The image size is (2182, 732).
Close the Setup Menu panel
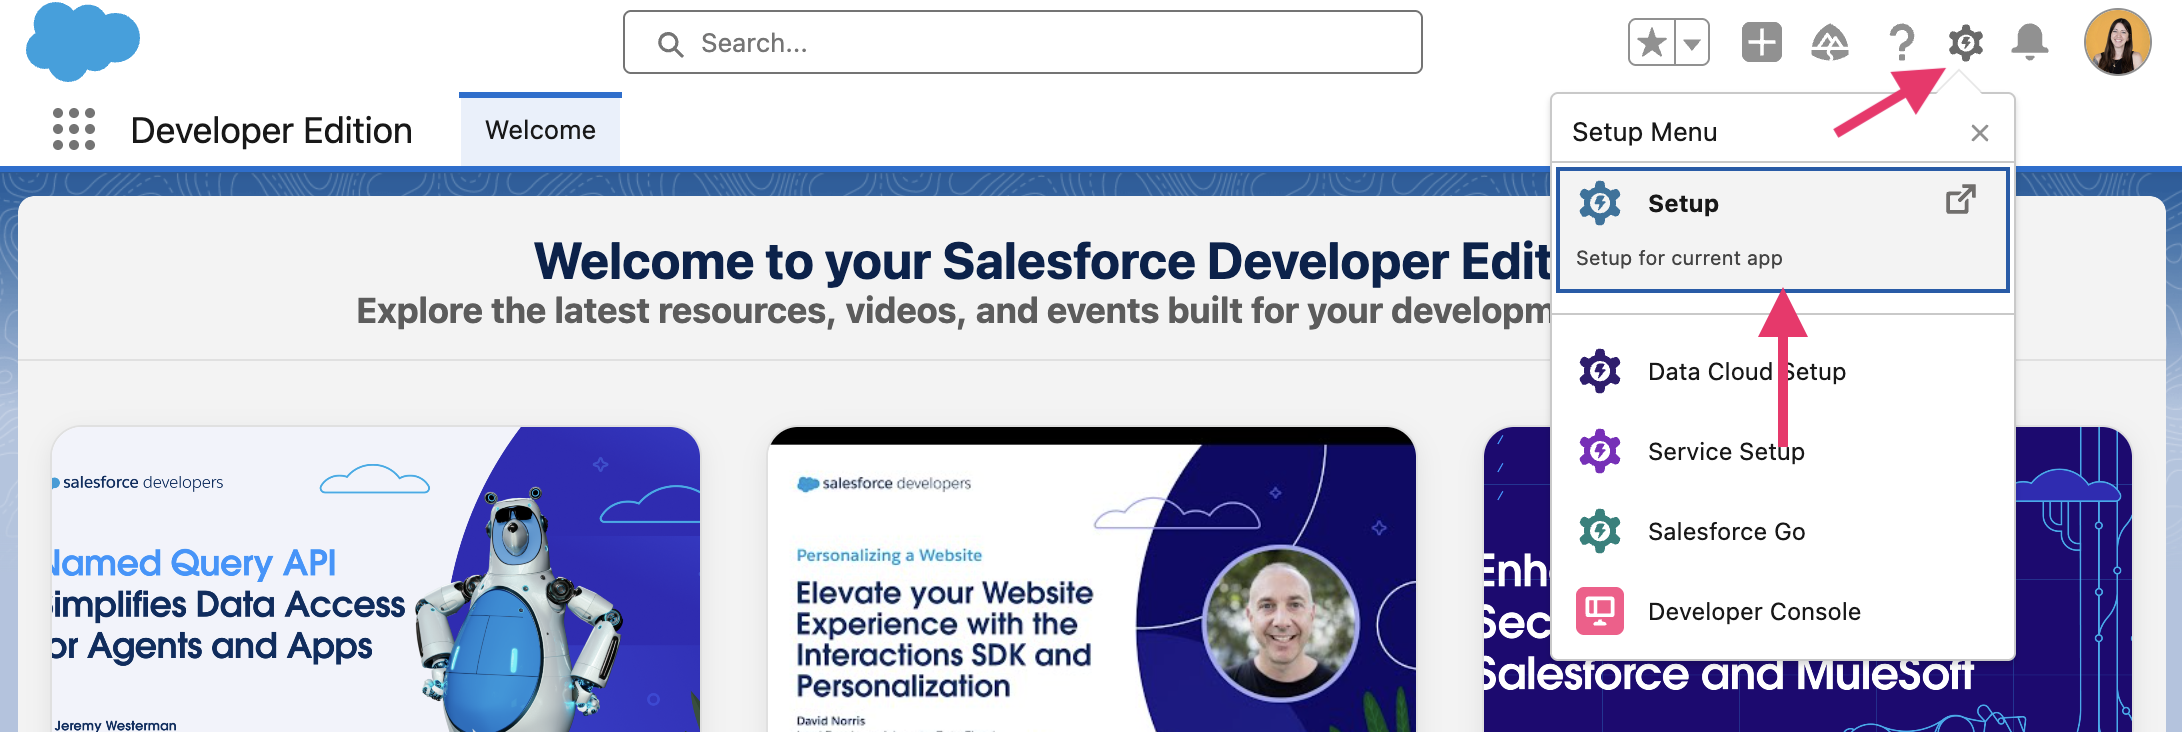coord(1980,133)
